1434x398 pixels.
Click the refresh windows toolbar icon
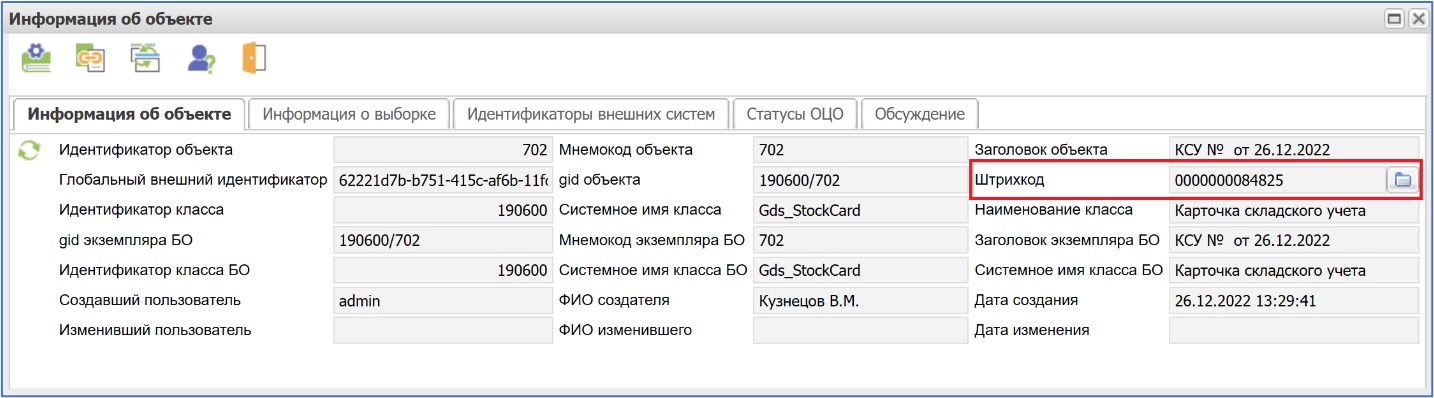[145, 58]
